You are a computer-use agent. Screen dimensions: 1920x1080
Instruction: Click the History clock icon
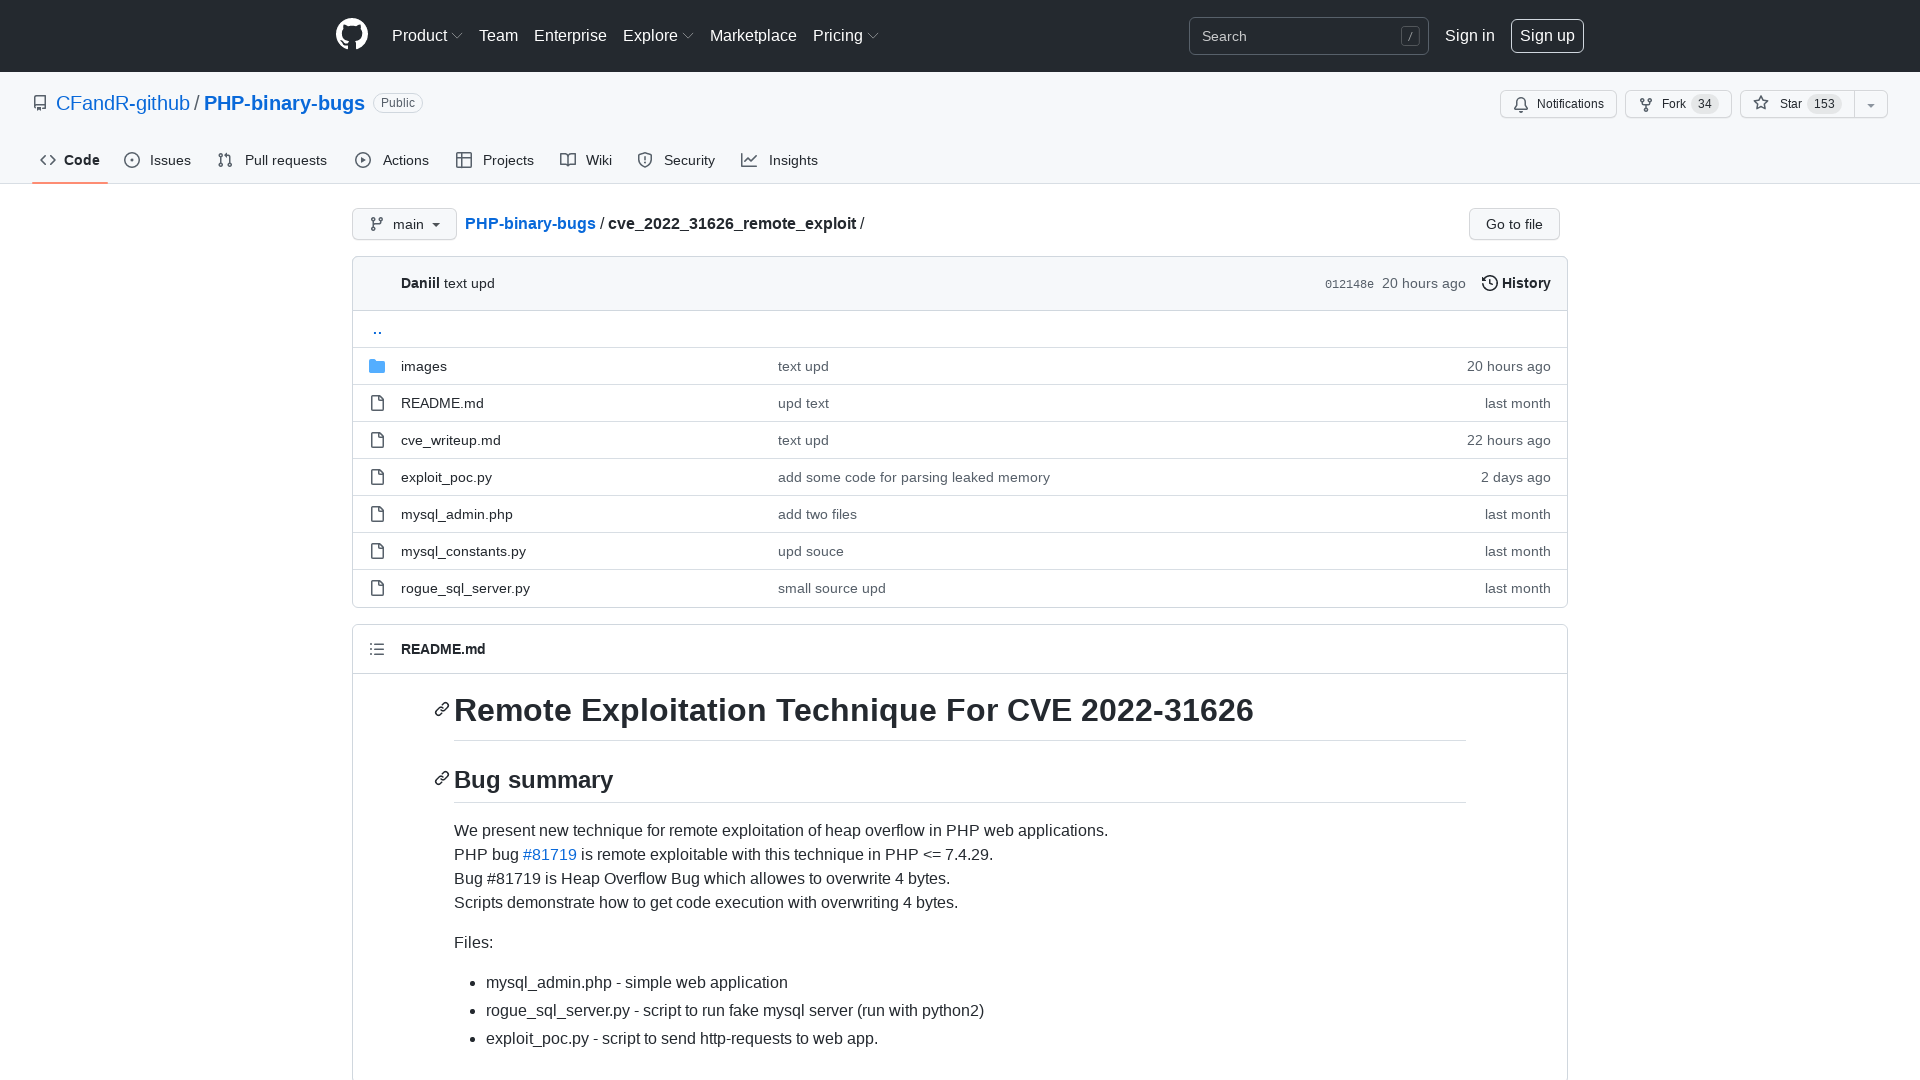(1490, 283)
